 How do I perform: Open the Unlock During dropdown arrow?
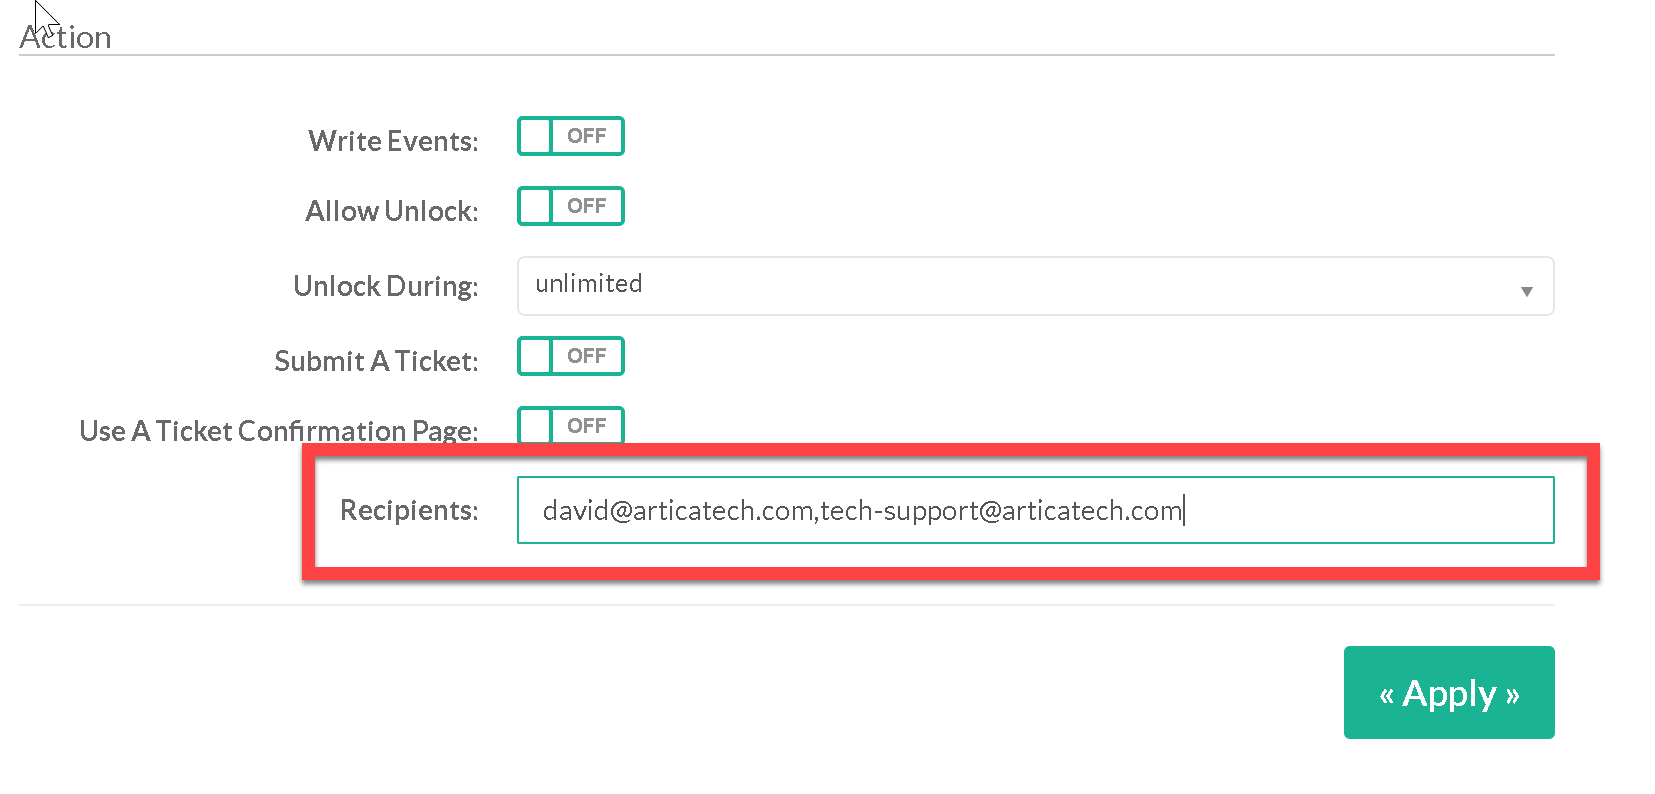[1526, 290]
